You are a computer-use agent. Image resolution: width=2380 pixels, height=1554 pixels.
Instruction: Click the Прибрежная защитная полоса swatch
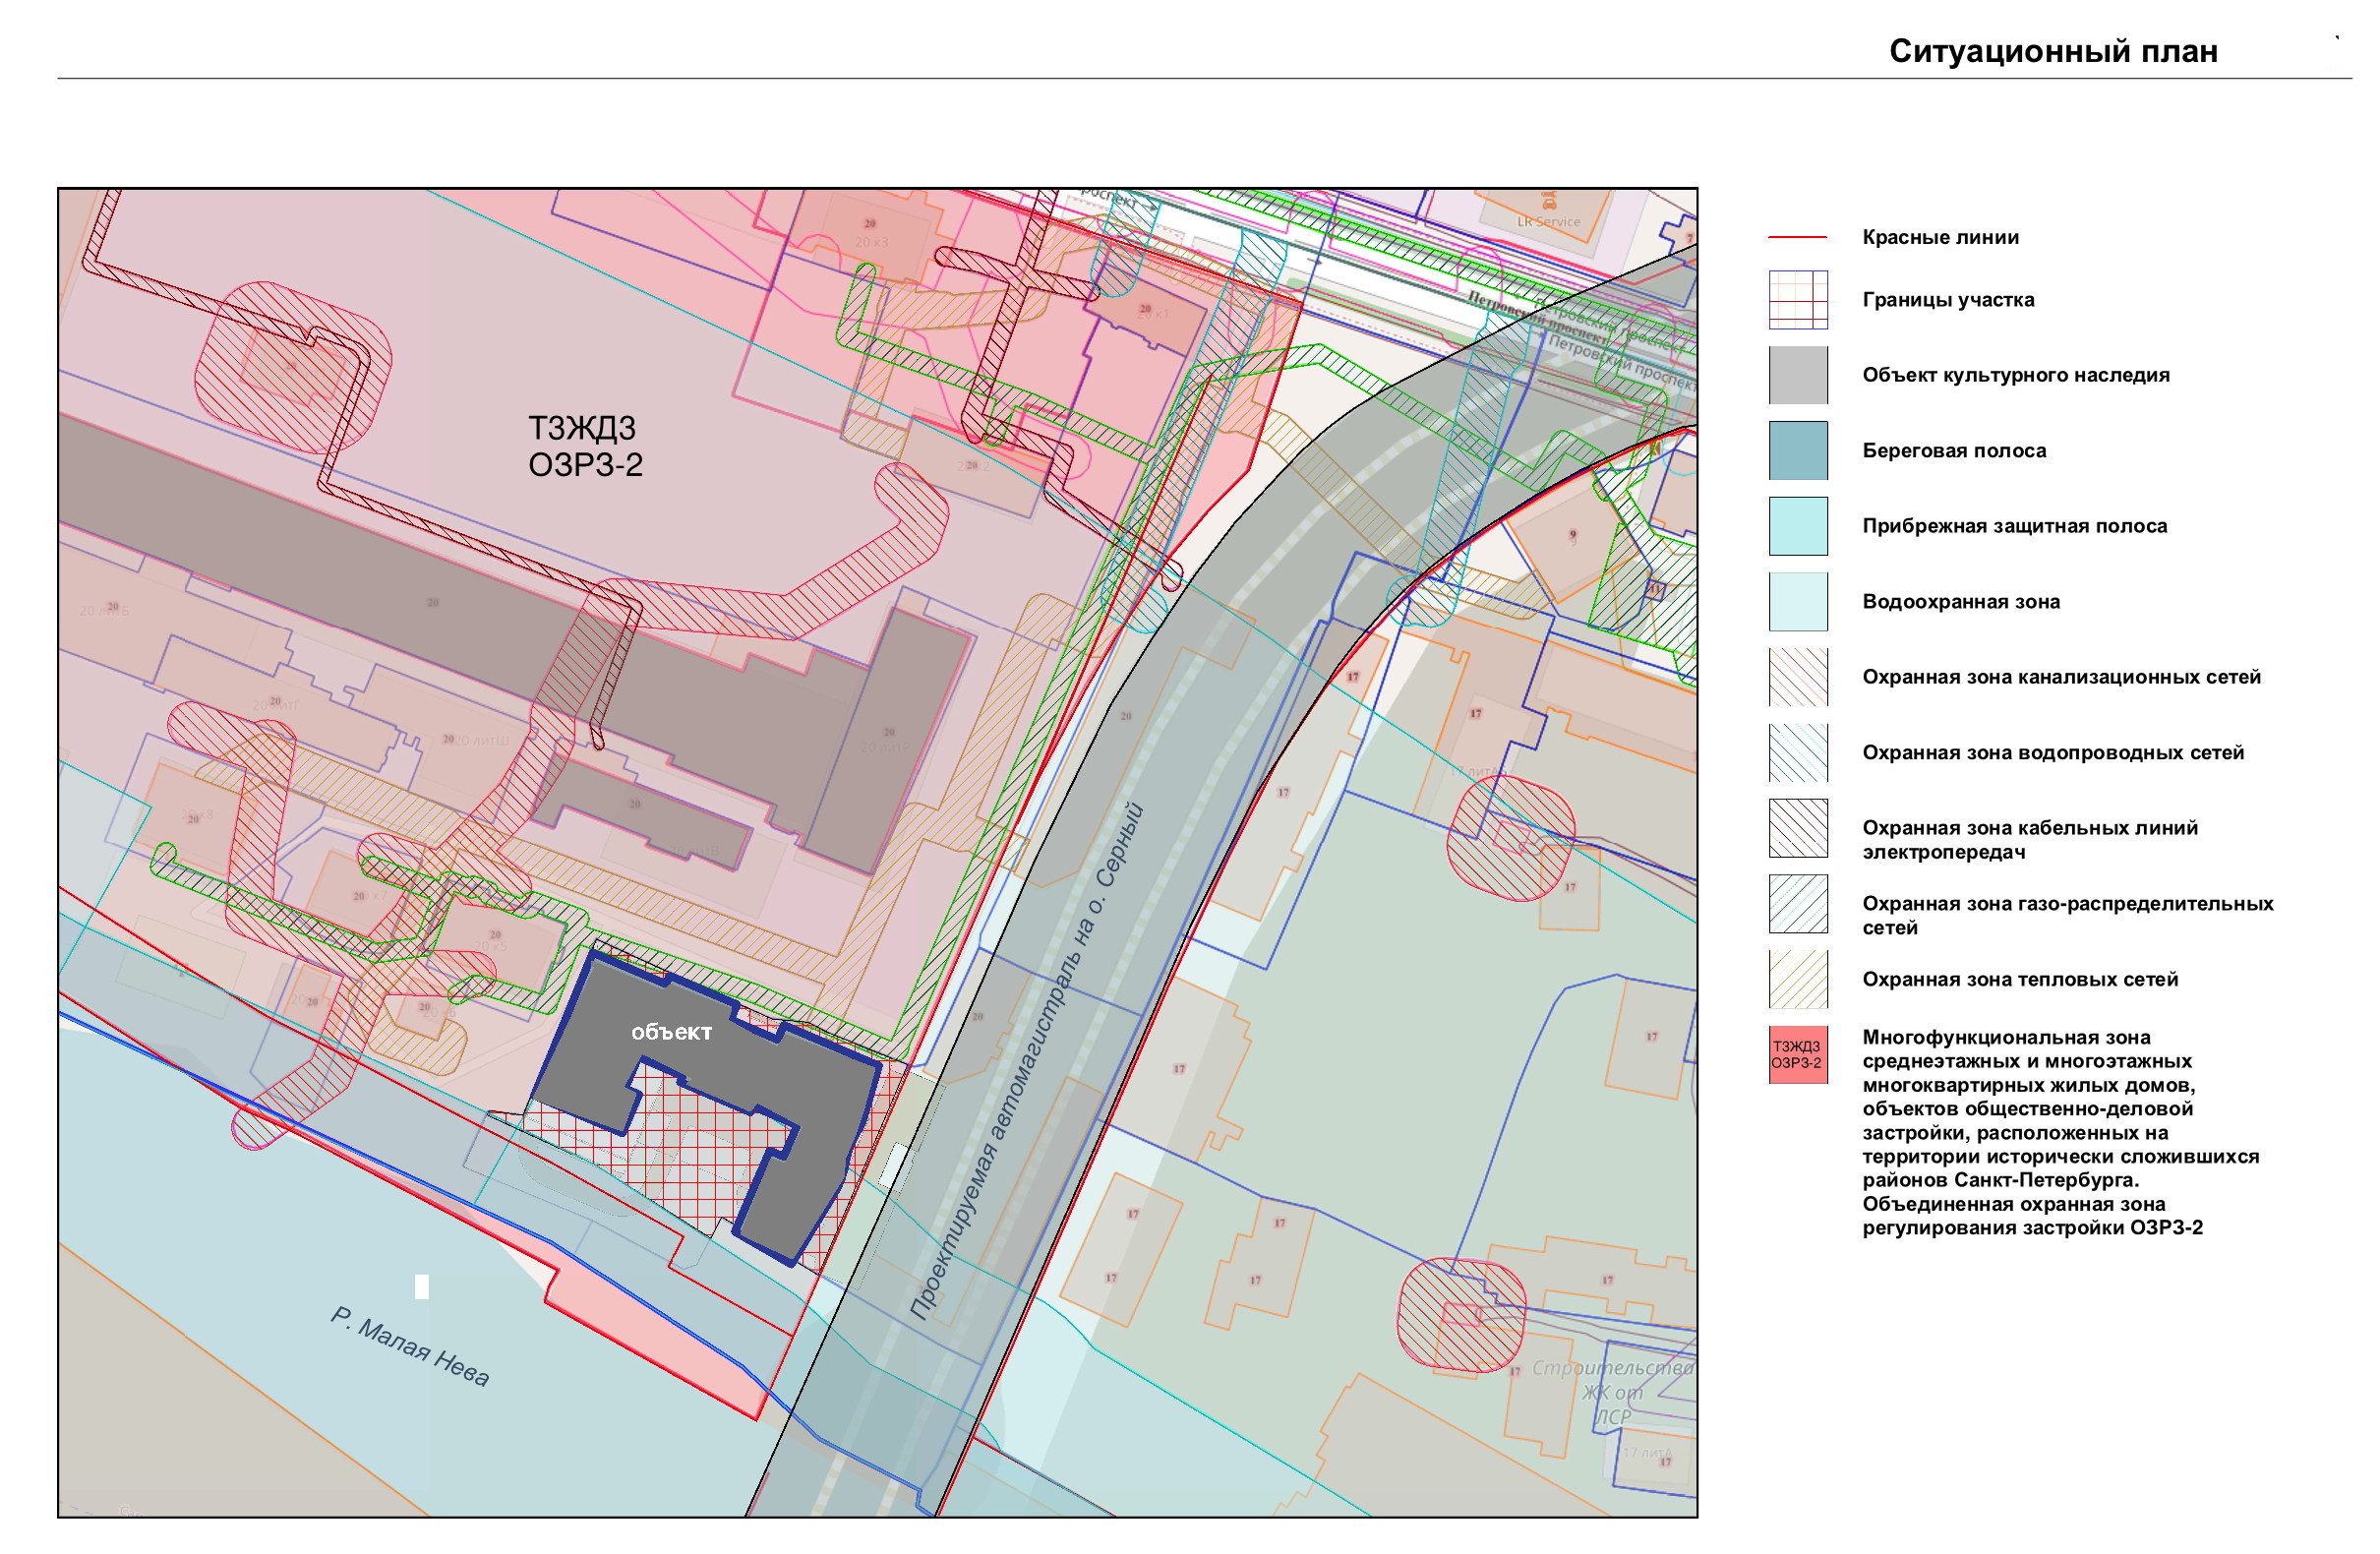(x=1797, y=526)
